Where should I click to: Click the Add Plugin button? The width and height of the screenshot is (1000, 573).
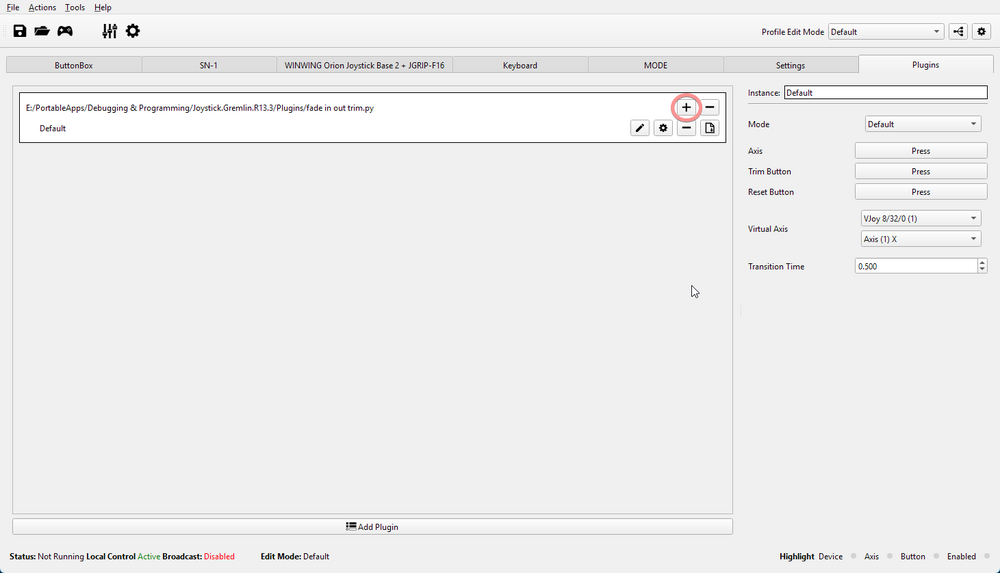[372, 526]
